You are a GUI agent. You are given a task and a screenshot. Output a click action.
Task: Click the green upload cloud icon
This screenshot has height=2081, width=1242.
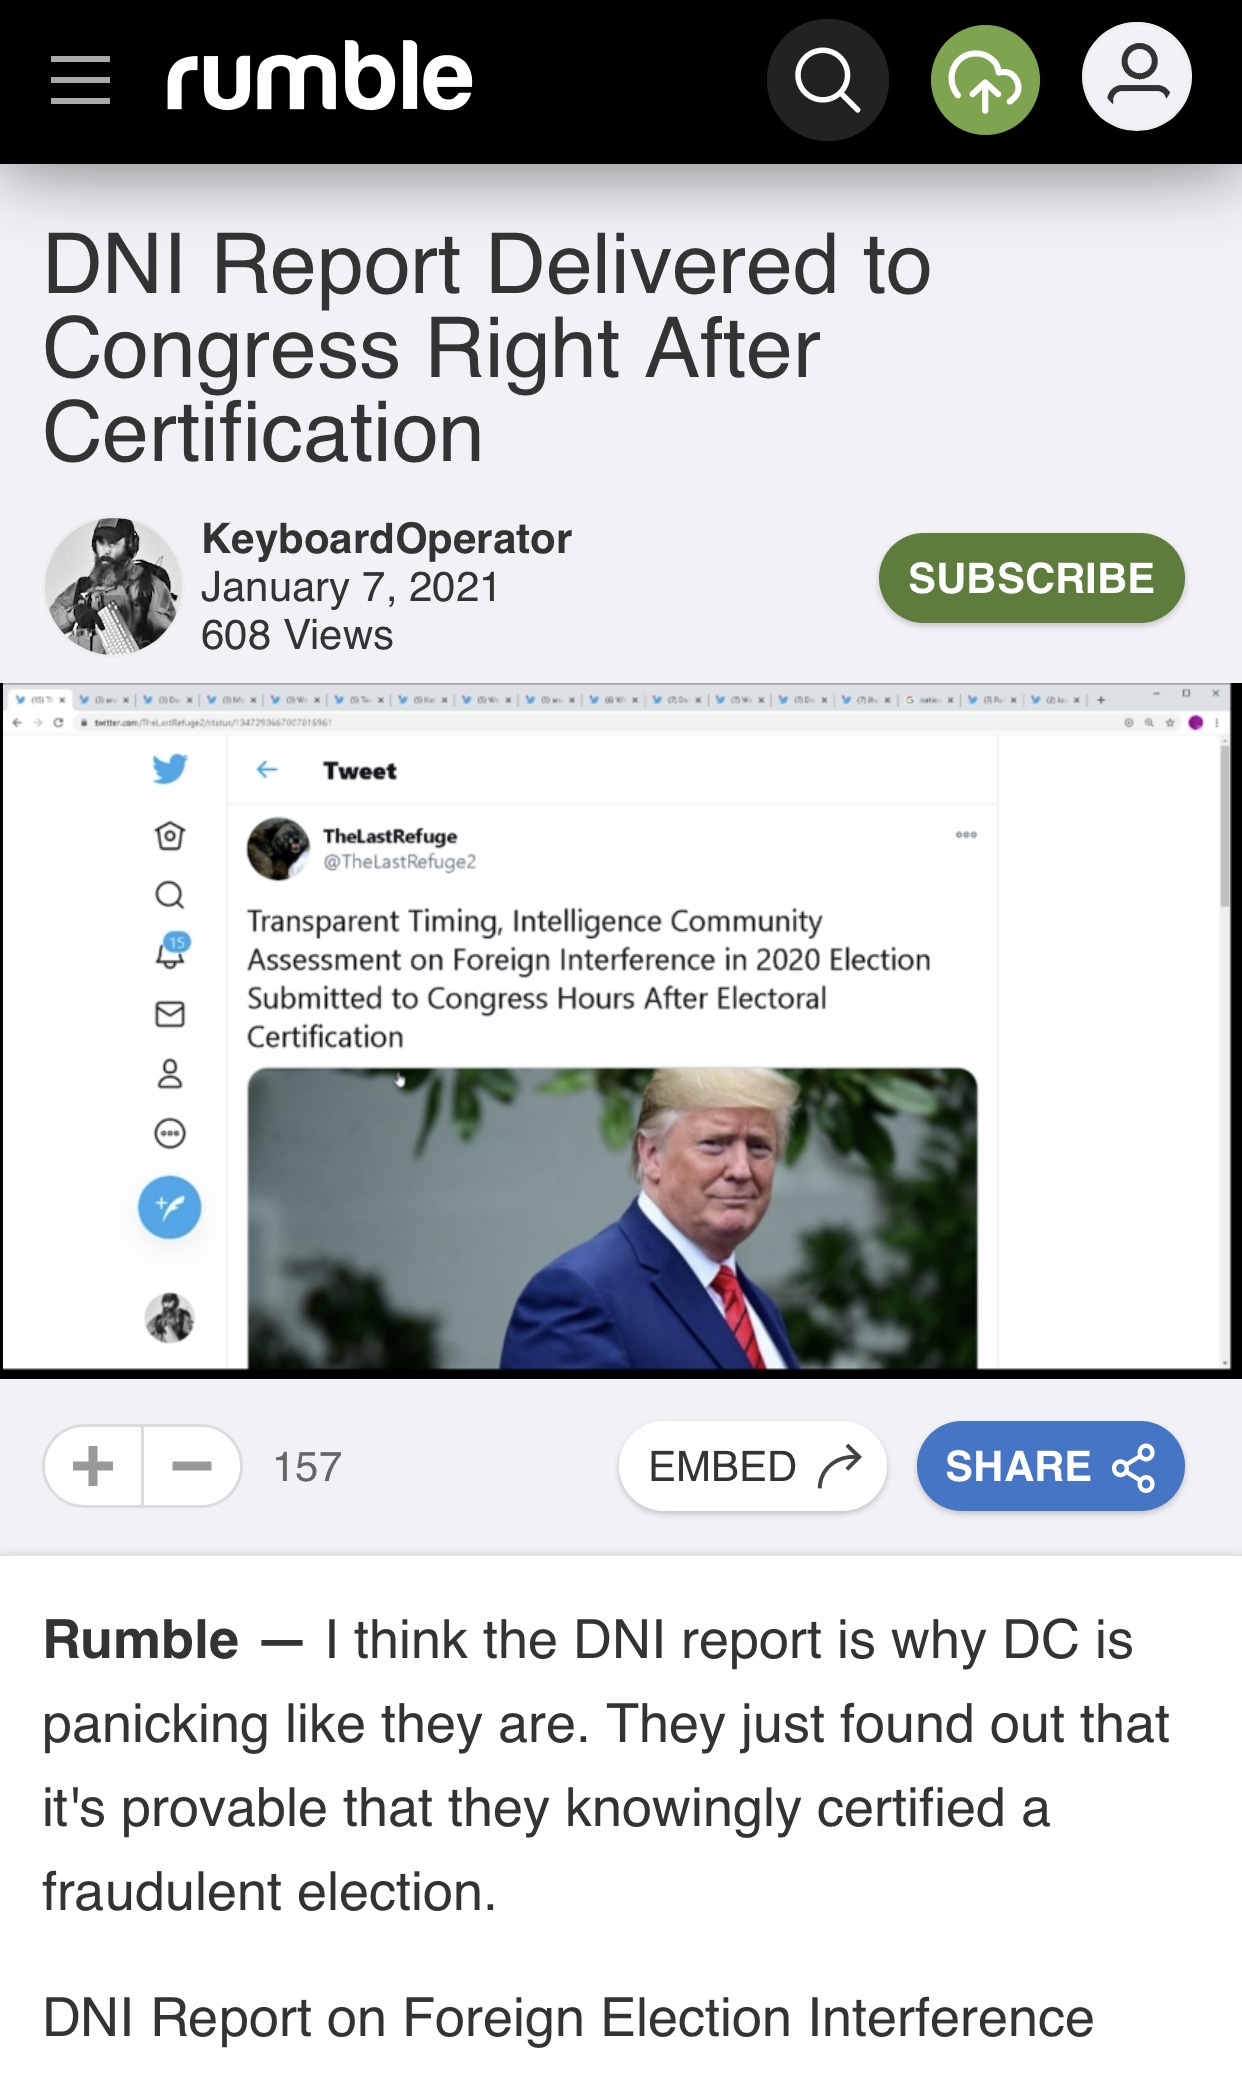point(985,80)
